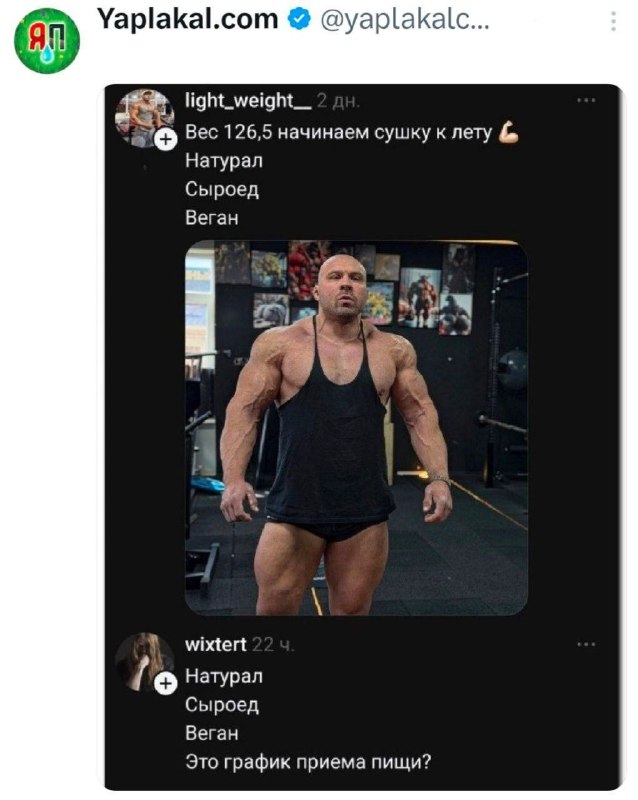Open wixtert username

pos(215,644)
